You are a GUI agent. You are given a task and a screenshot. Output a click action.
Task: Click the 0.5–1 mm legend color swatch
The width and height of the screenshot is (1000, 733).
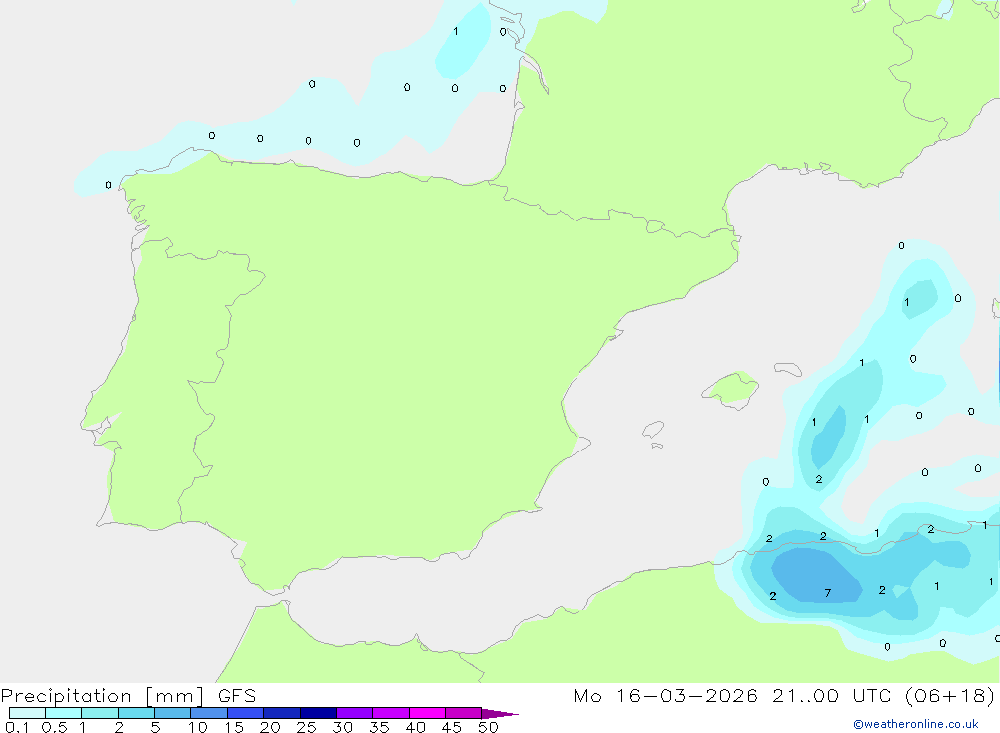63,713
